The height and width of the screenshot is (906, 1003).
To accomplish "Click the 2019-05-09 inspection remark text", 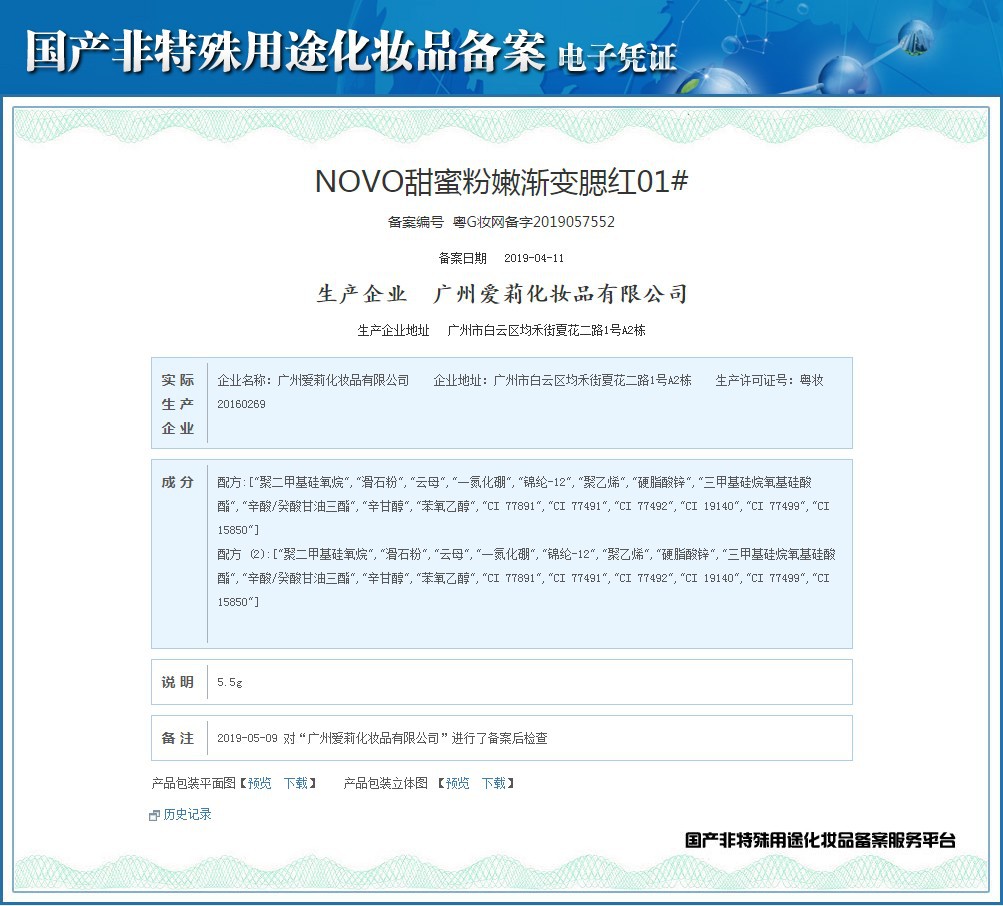I will [382, 738].
